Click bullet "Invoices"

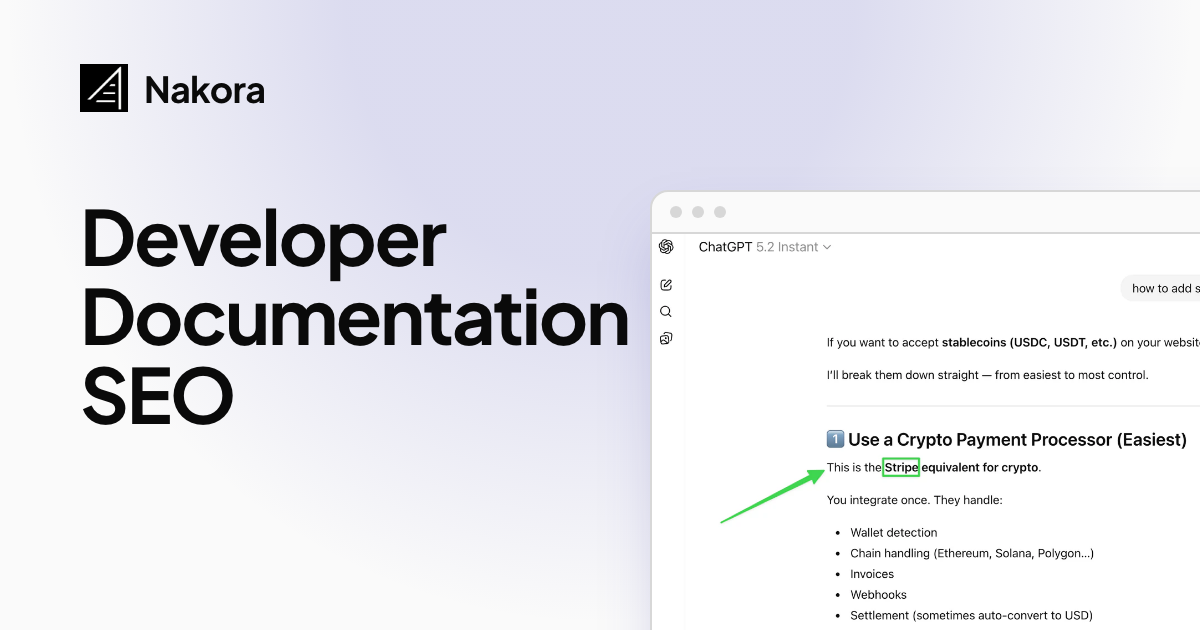pos(872,574)
